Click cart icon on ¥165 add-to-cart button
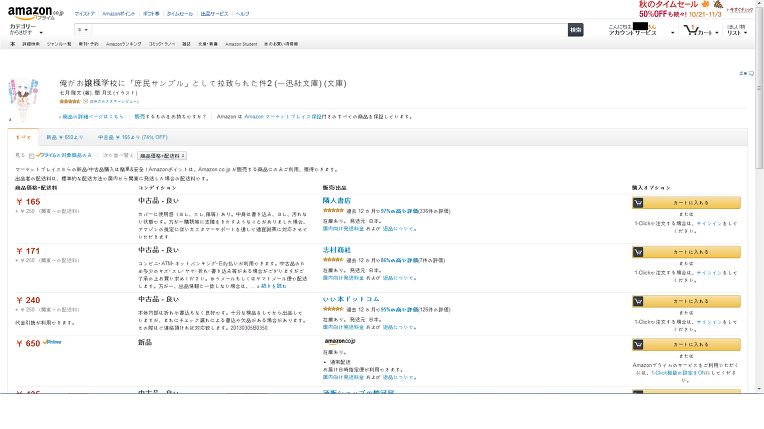This screenshot has width=764, height=429. pyautogui.click(x=638, y=203)
